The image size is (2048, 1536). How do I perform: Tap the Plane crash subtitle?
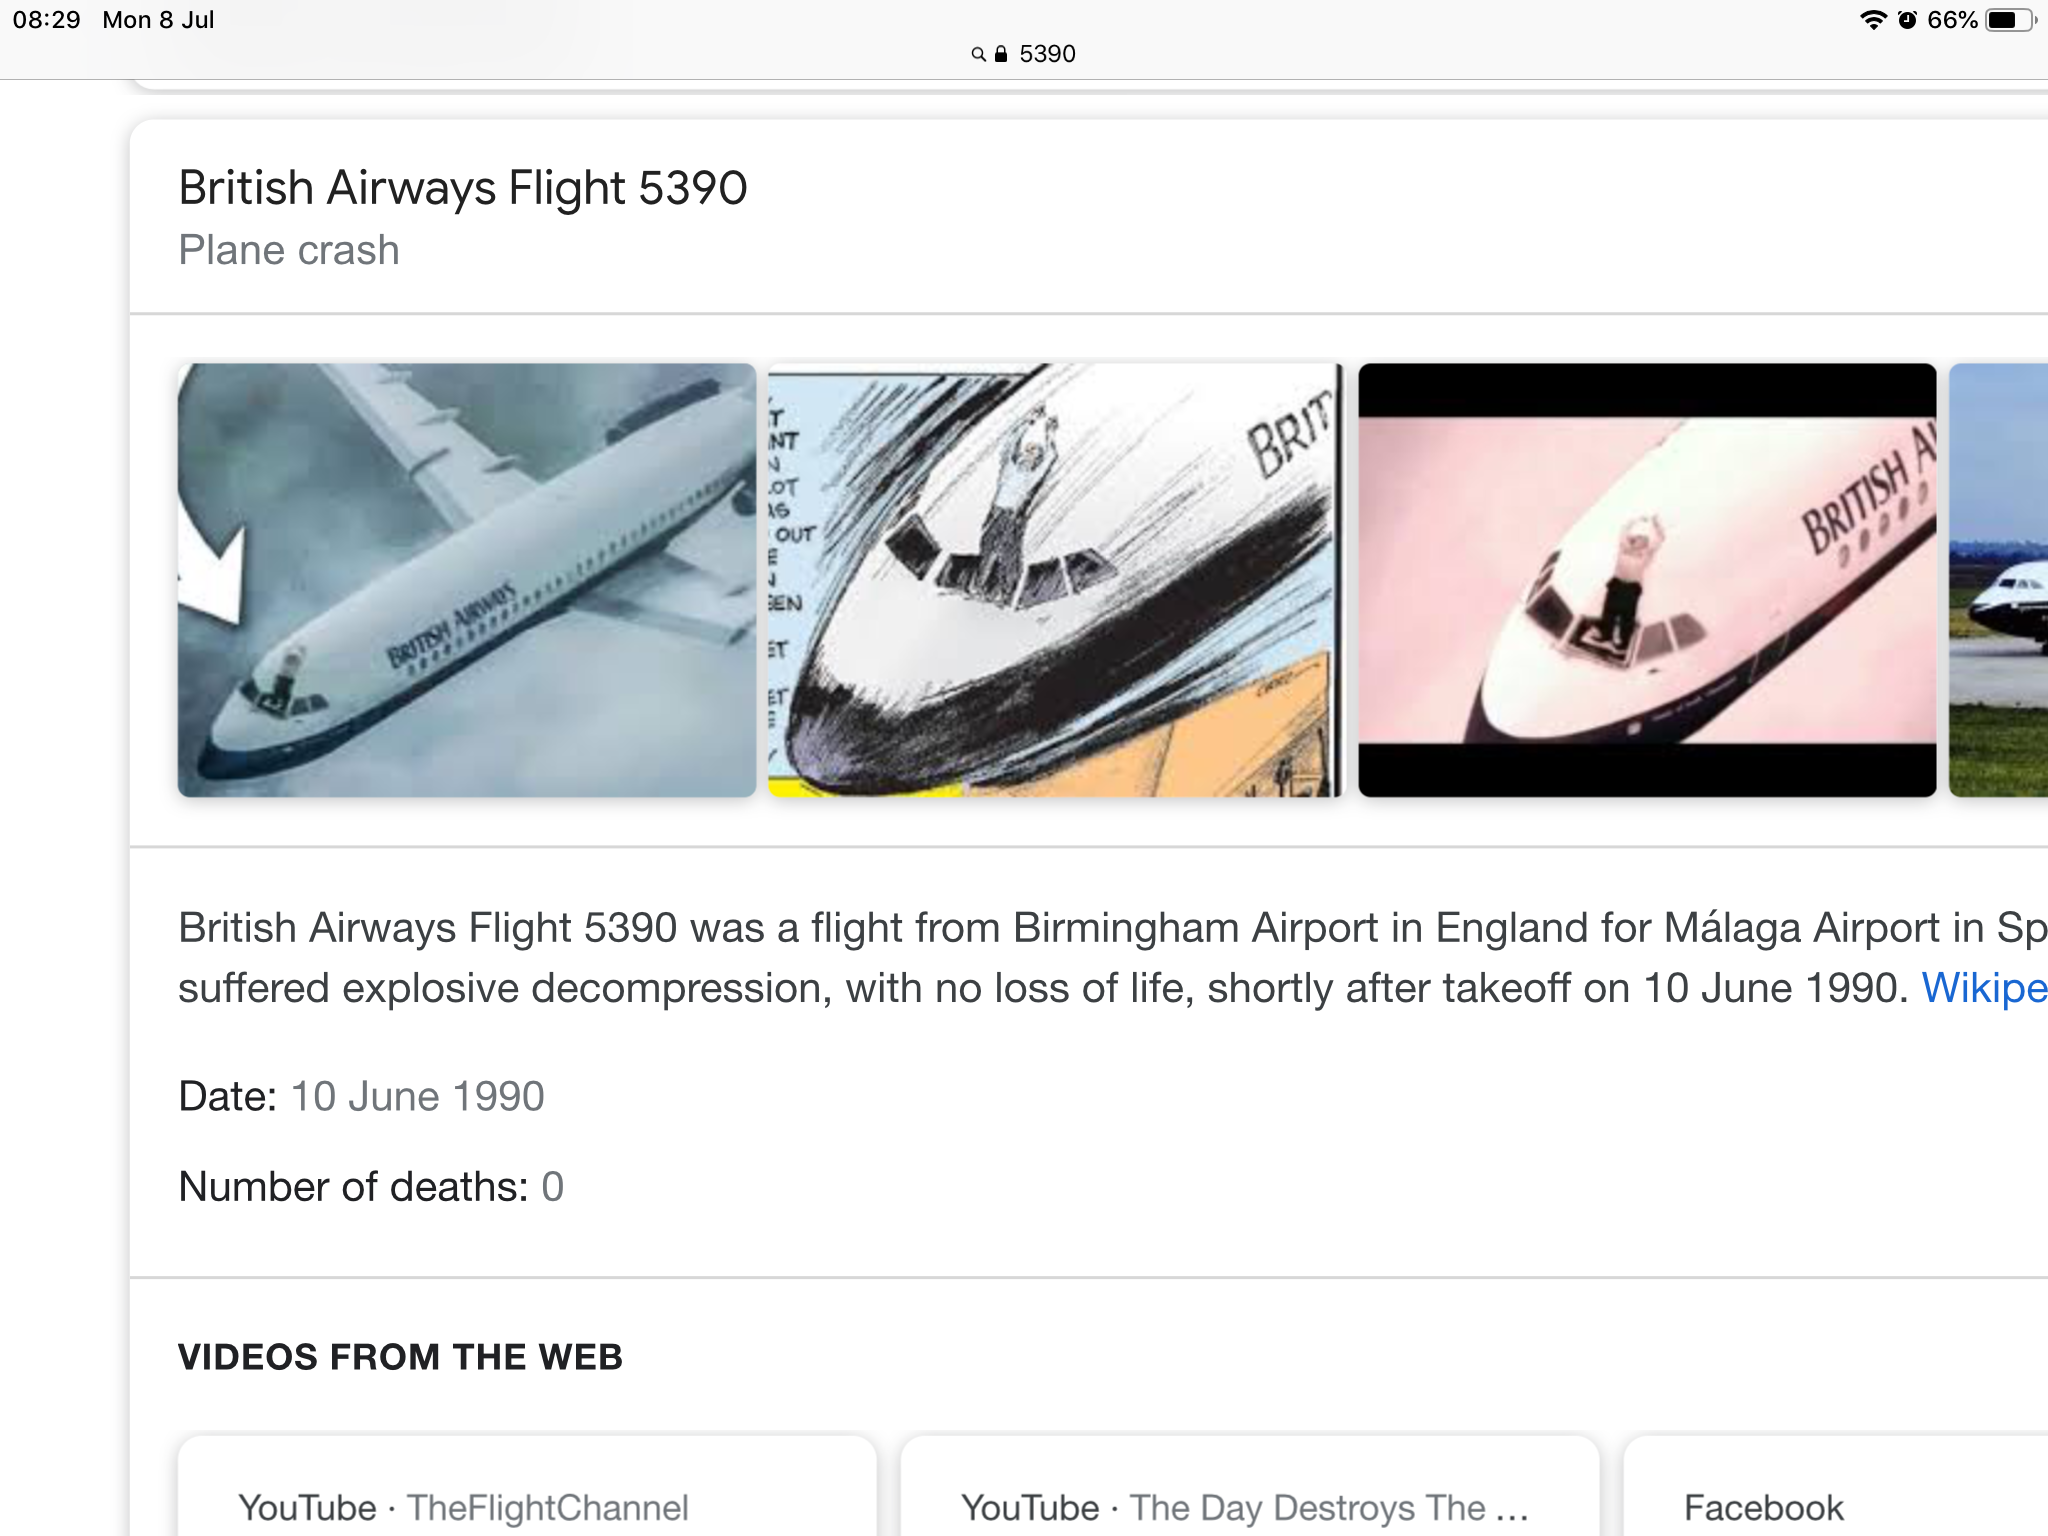(289, 250)
